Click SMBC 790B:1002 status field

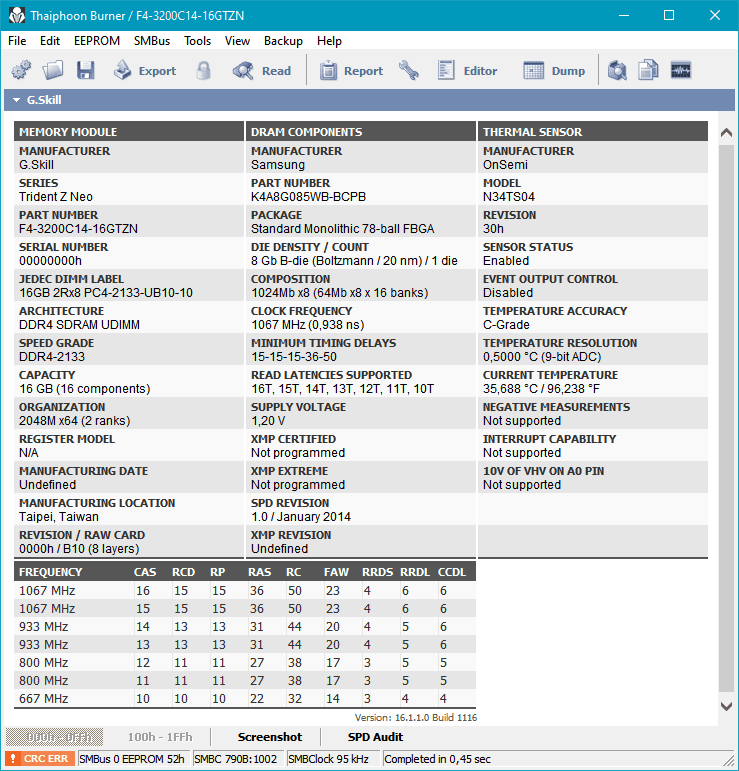point(236,759)
